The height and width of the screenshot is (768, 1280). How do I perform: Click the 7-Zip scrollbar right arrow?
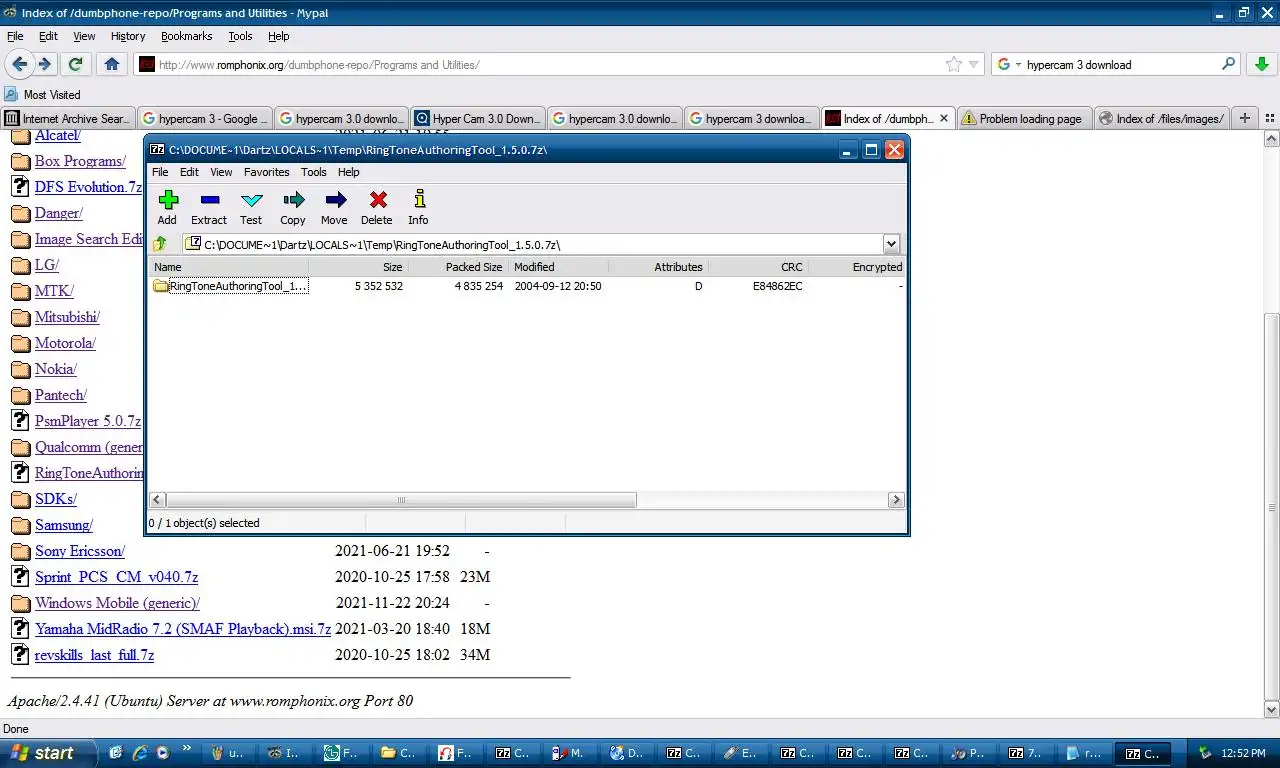(896, 500)
